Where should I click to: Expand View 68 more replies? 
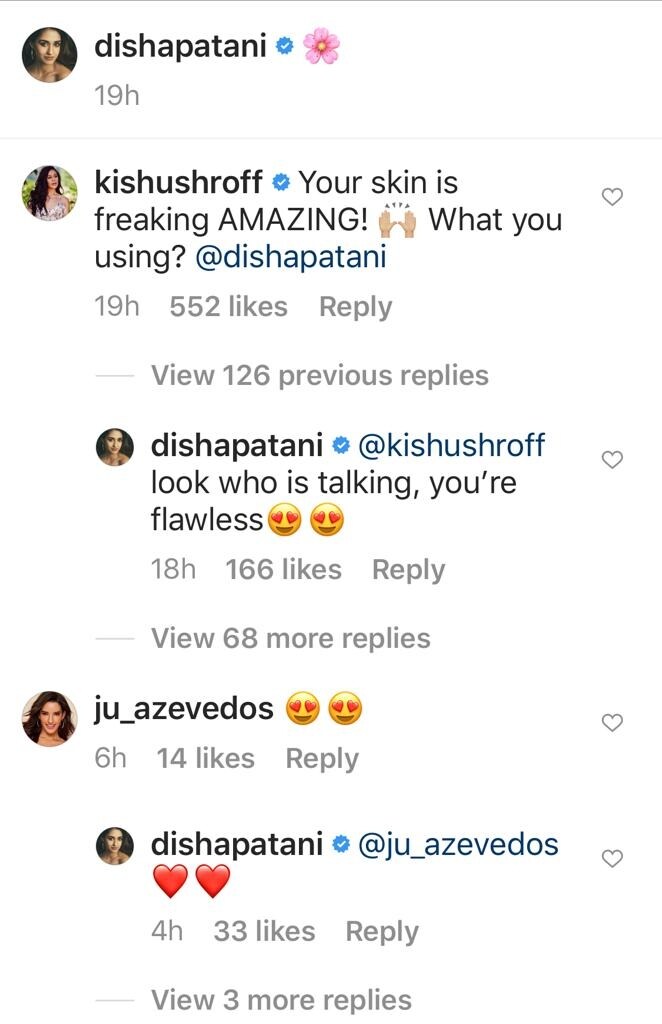[x=291, y=638]
